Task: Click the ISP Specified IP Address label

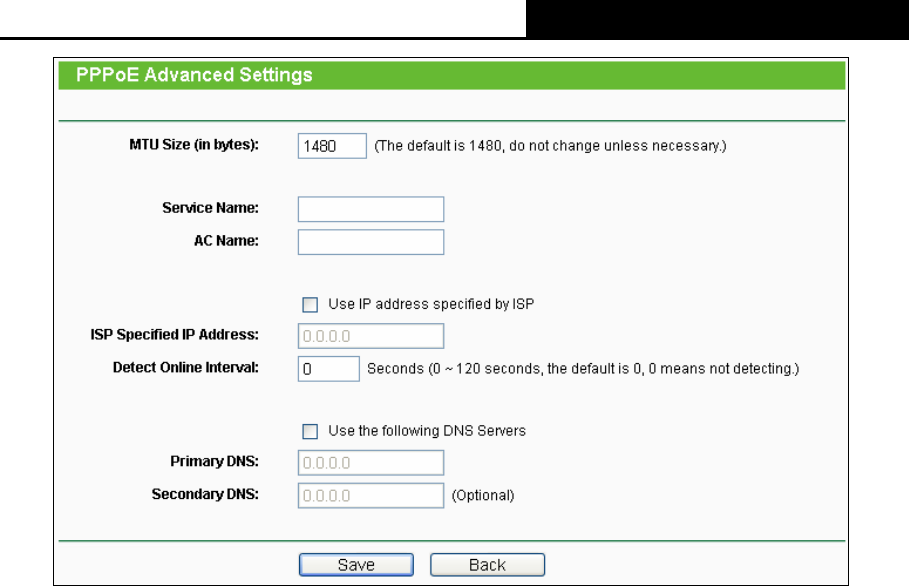Action: pyautogui.click(x=174, y=334)
